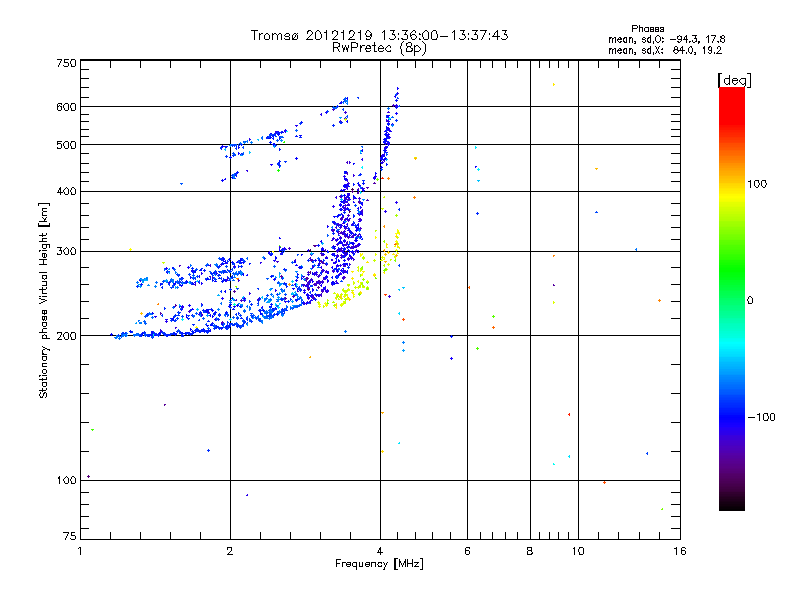Click the y-axis tick label '75'
Image resolution: width=800 pixels, height=600 pixels.
point(70,536)
